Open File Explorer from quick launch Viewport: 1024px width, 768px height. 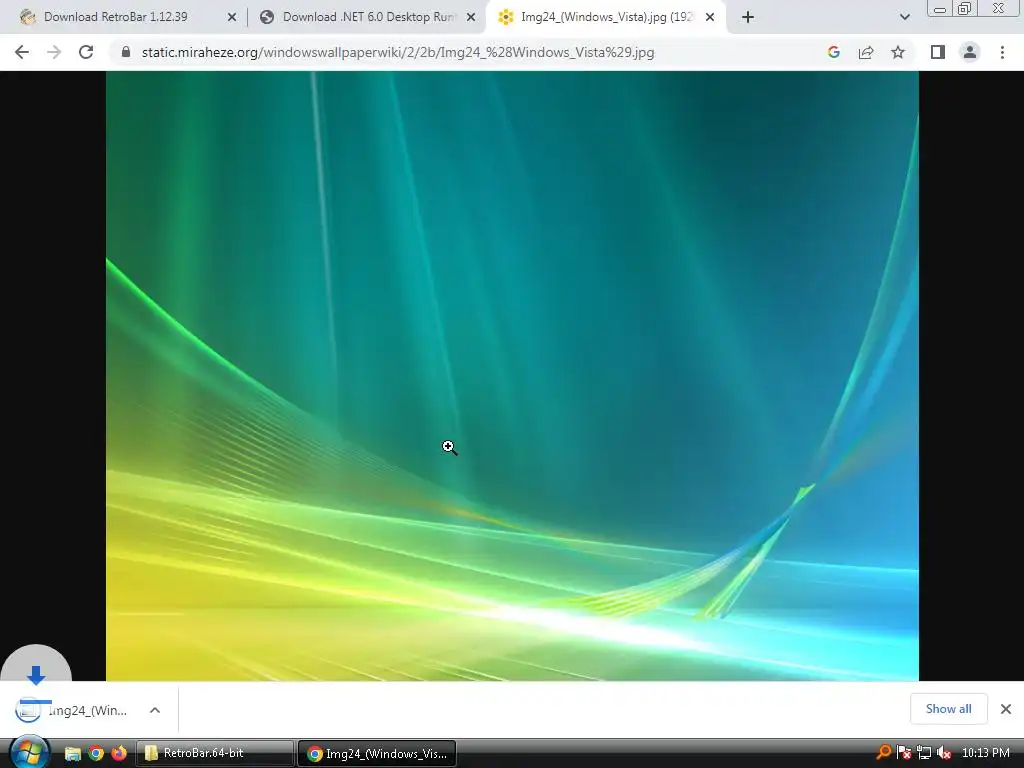72,753
